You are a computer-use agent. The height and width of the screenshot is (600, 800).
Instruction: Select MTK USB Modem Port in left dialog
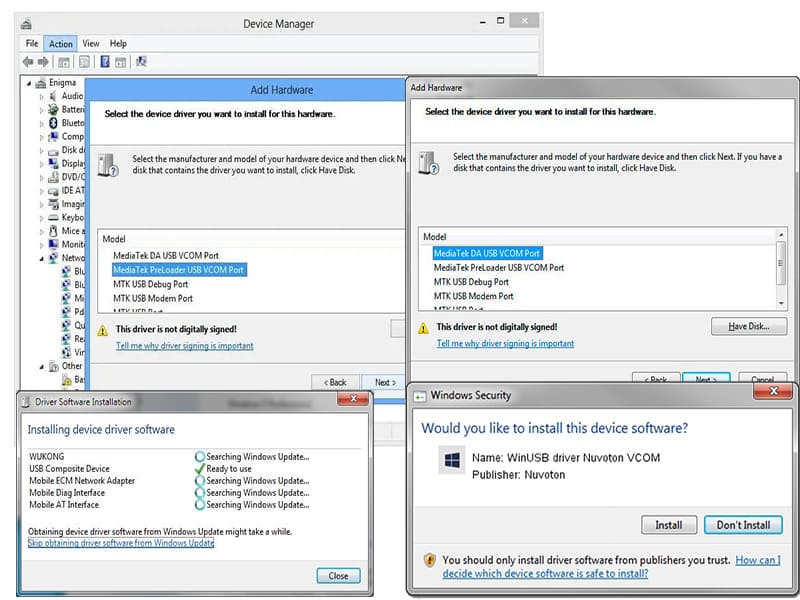[153, 298]
